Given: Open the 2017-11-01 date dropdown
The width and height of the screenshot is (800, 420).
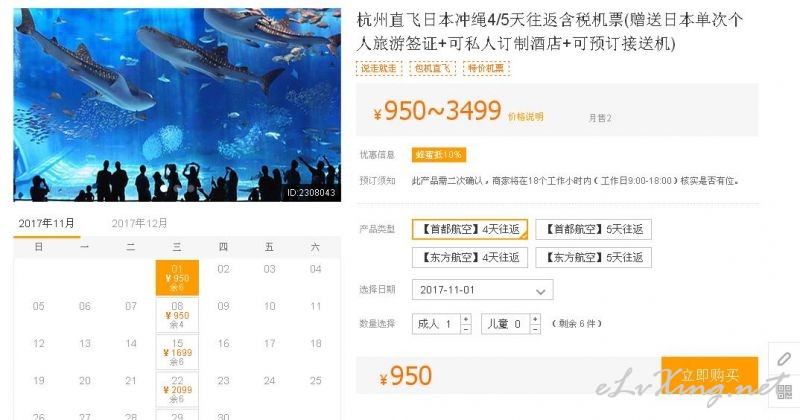Looking at the screenshot, I should (483, 290).
